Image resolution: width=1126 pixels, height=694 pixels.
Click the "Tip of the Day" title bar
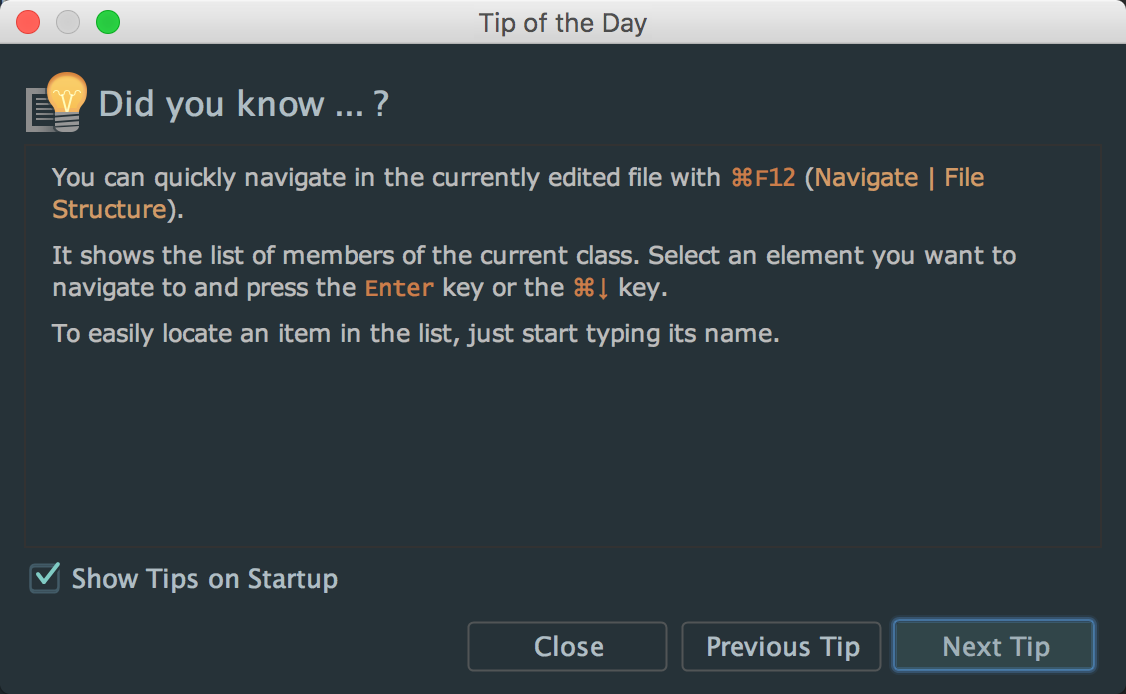pos(562,22)
